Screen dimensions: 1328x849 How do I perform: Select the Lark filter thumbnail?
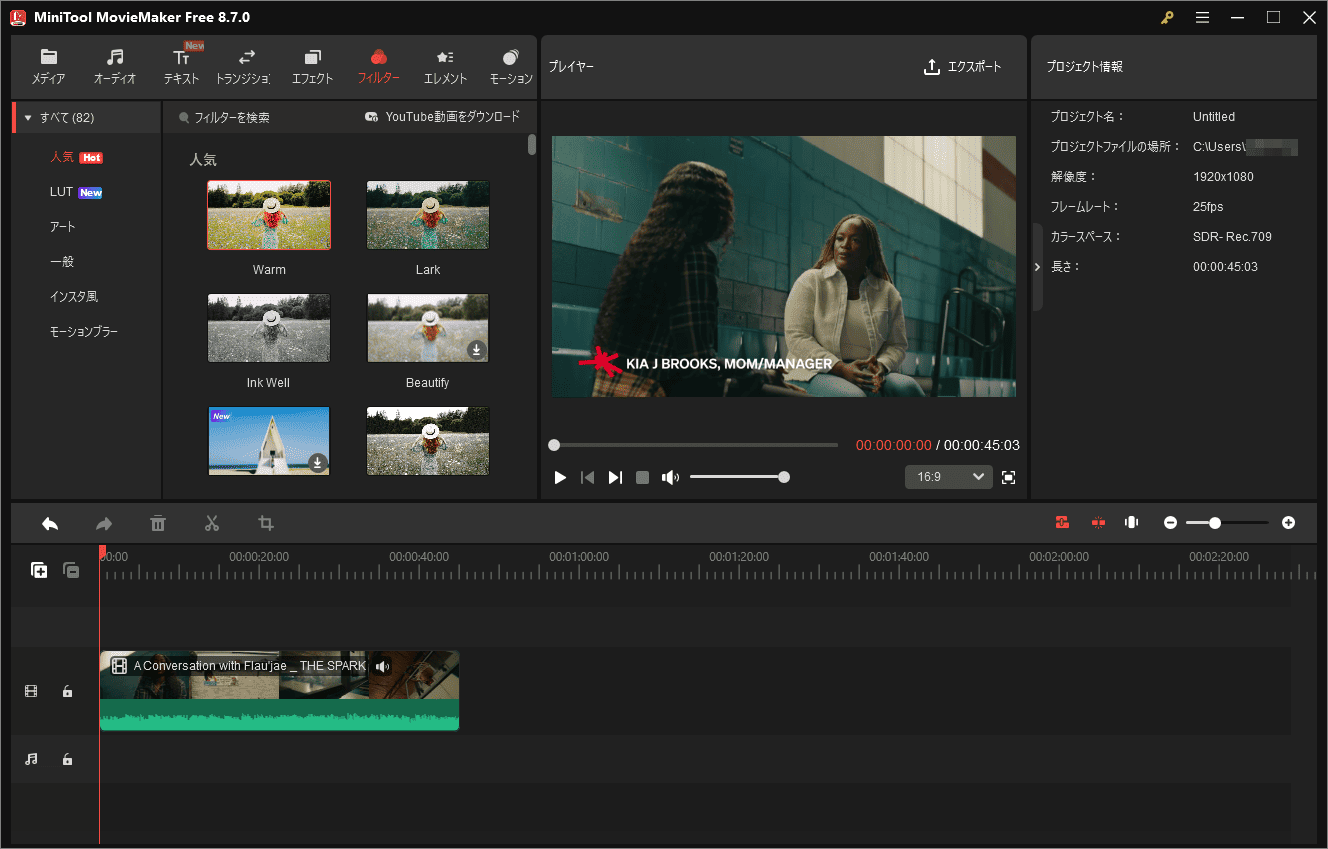[428, 215]
